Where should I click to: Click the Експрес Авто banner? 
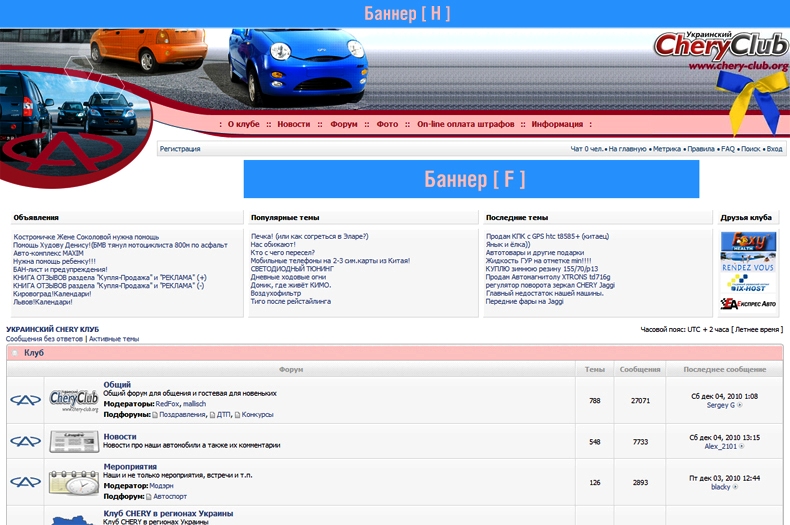point(748,302)
